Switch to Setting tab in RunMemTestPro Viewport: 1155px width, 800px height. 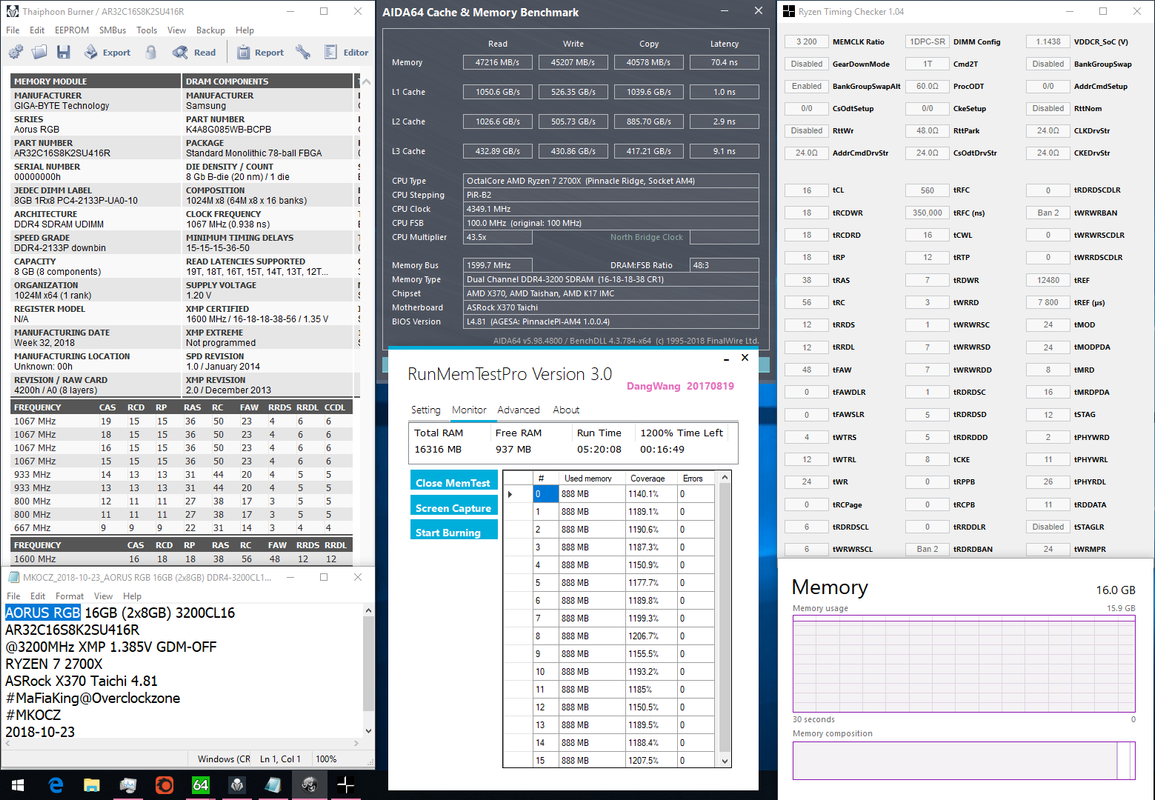click(425, 410)
